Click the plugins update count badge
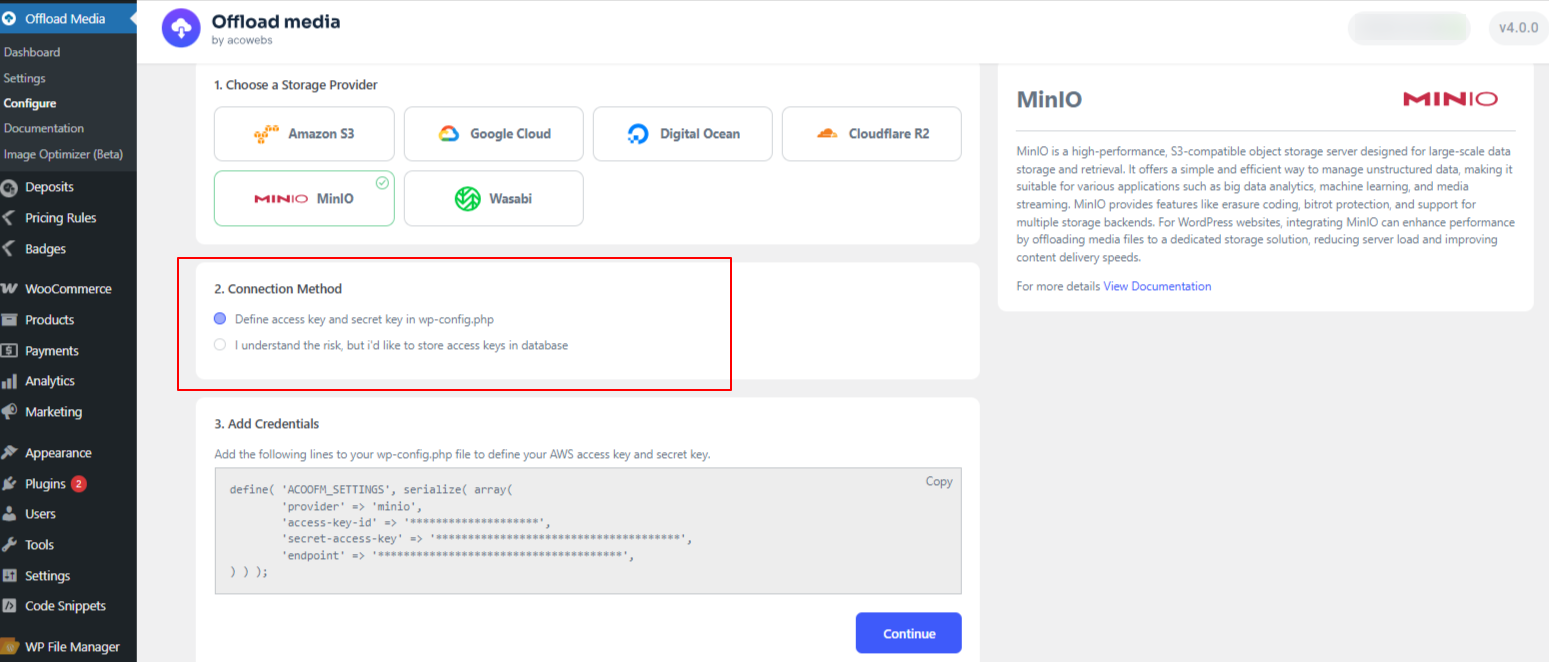The image size is (1549, 662). [79, 484]
